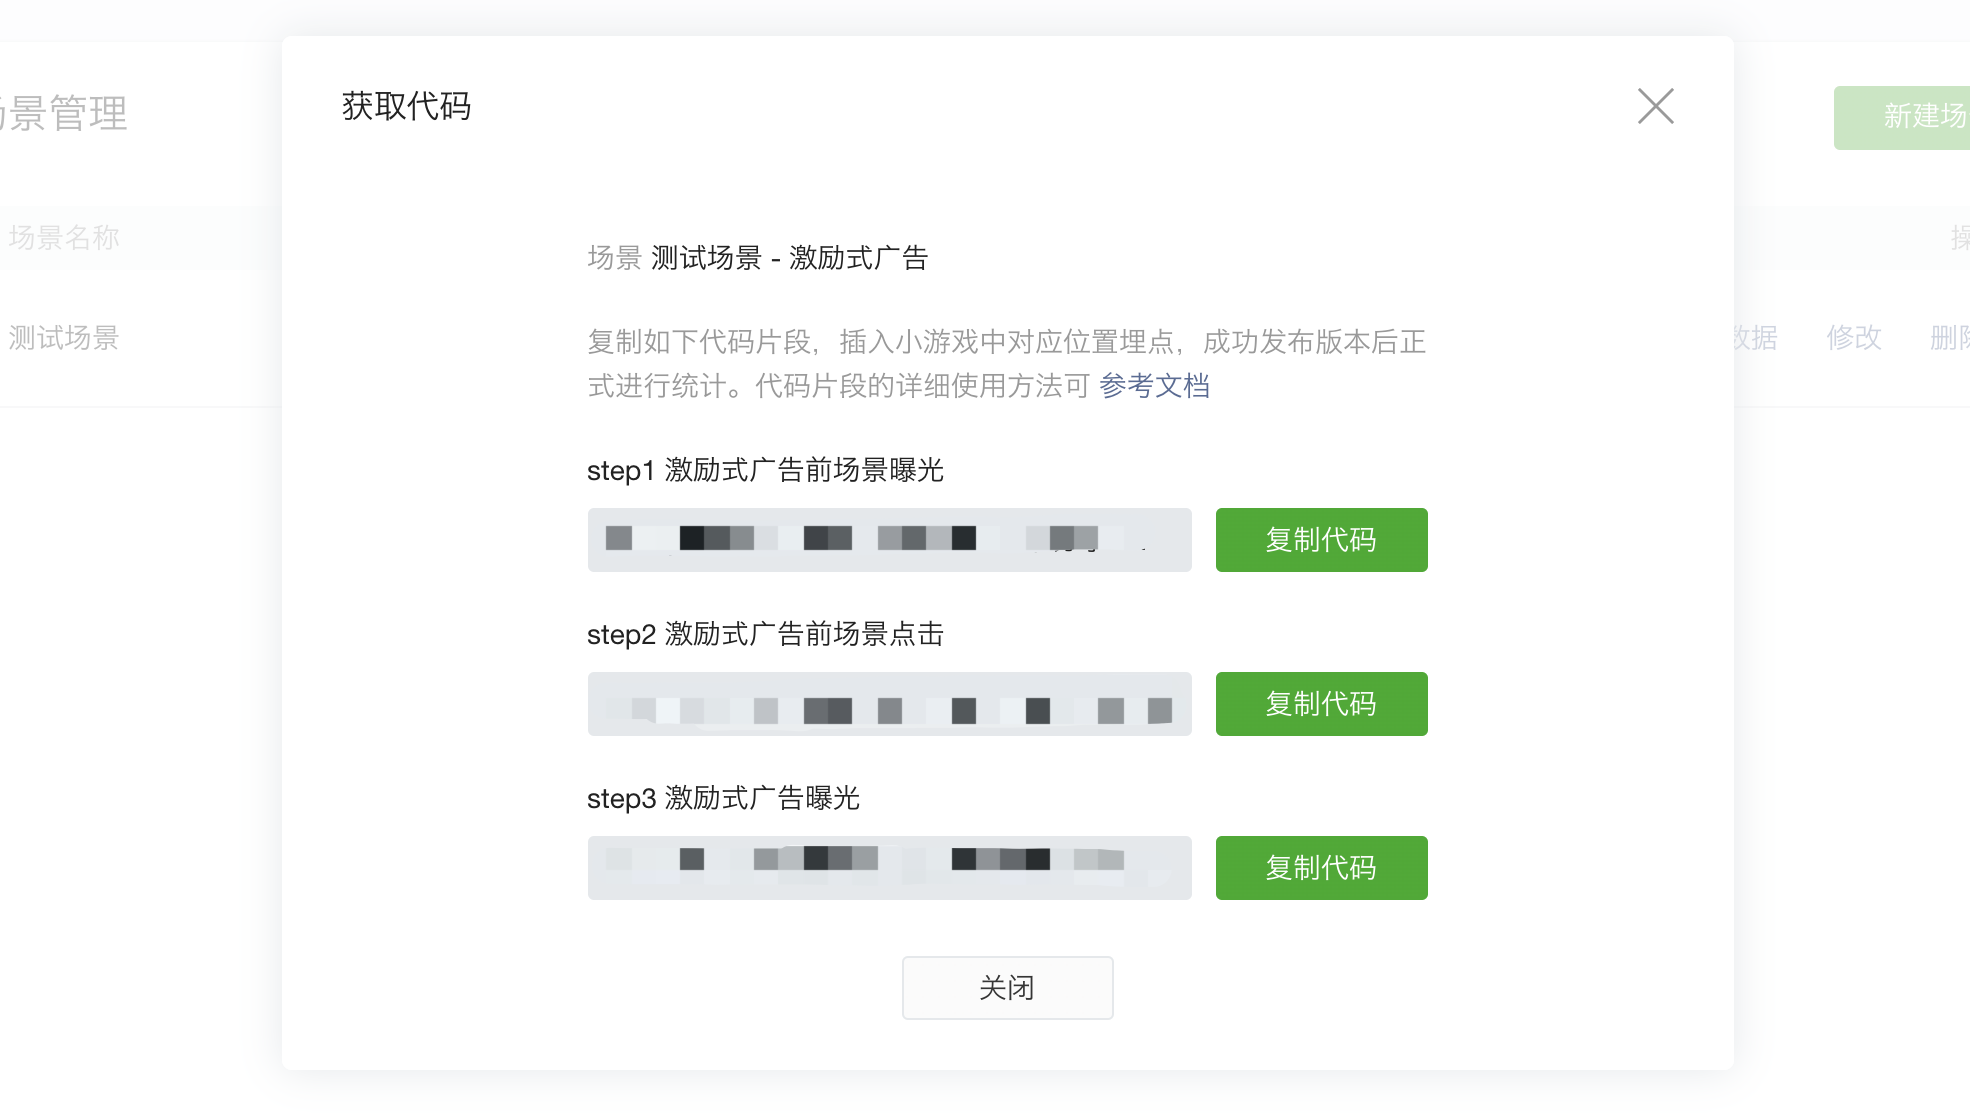1970x1116 pixels.
Task: Select the step2 code snippet field
Action: (889, 704)
